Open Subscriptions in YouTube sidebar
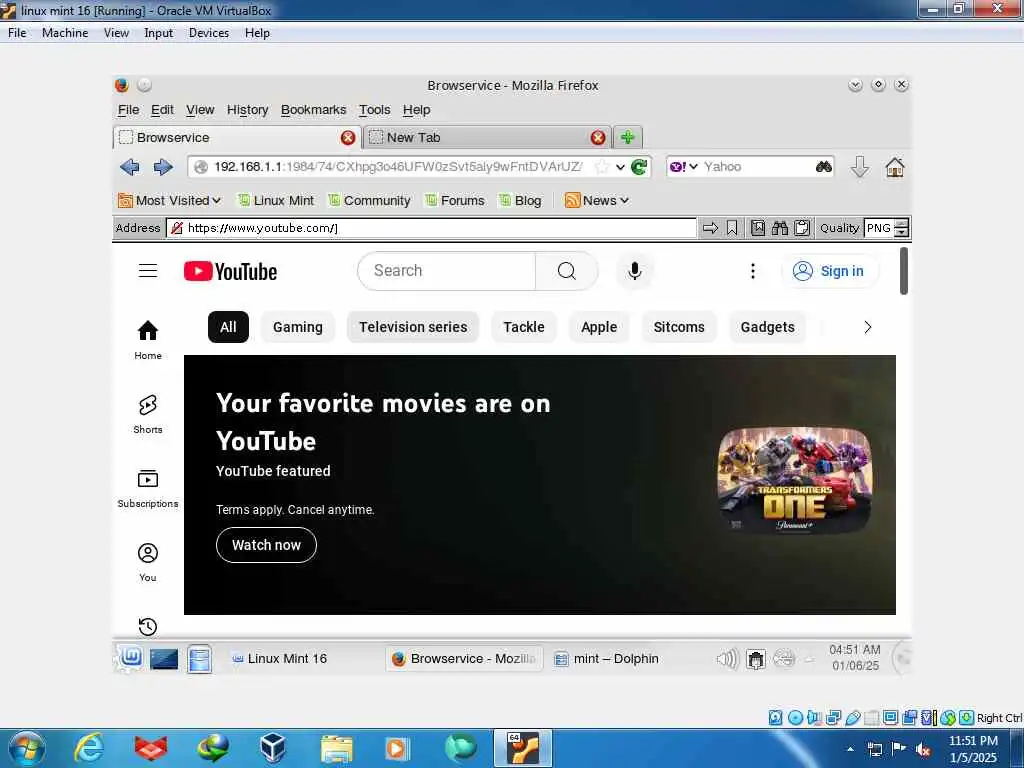Screen dimensions: 1024x768 [148, 488]
